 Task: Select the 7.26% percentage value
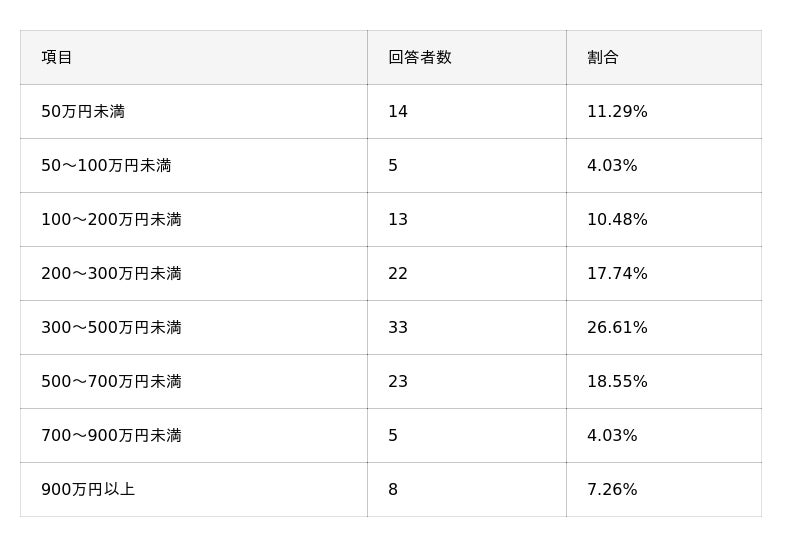point(612,490)
